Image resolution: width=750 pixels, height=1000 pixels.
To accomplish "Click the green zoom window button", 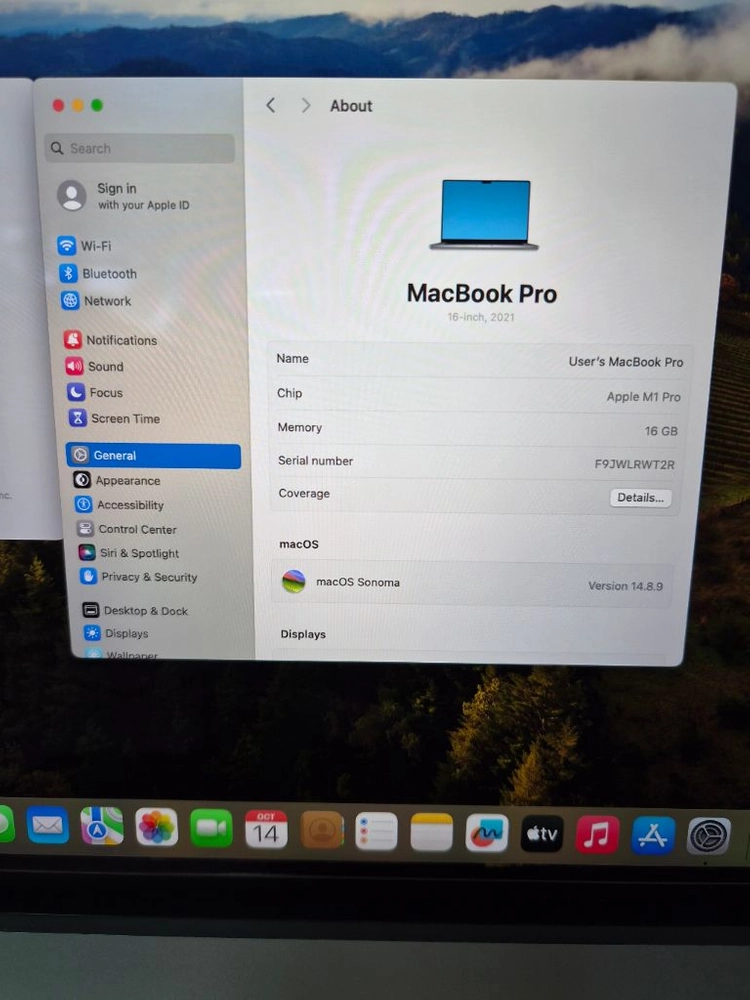I will 97,105.
